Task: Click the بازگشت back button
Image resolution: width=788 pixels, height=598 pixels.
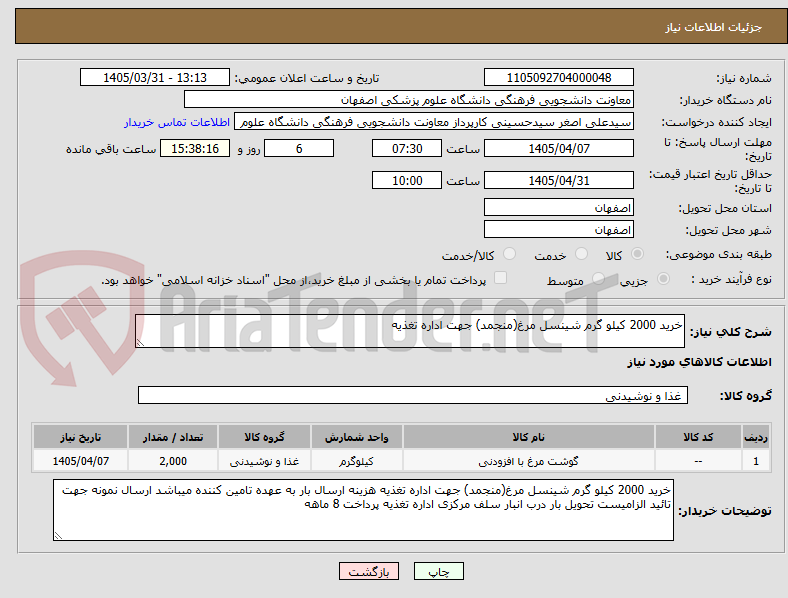Action: [369, 571]
